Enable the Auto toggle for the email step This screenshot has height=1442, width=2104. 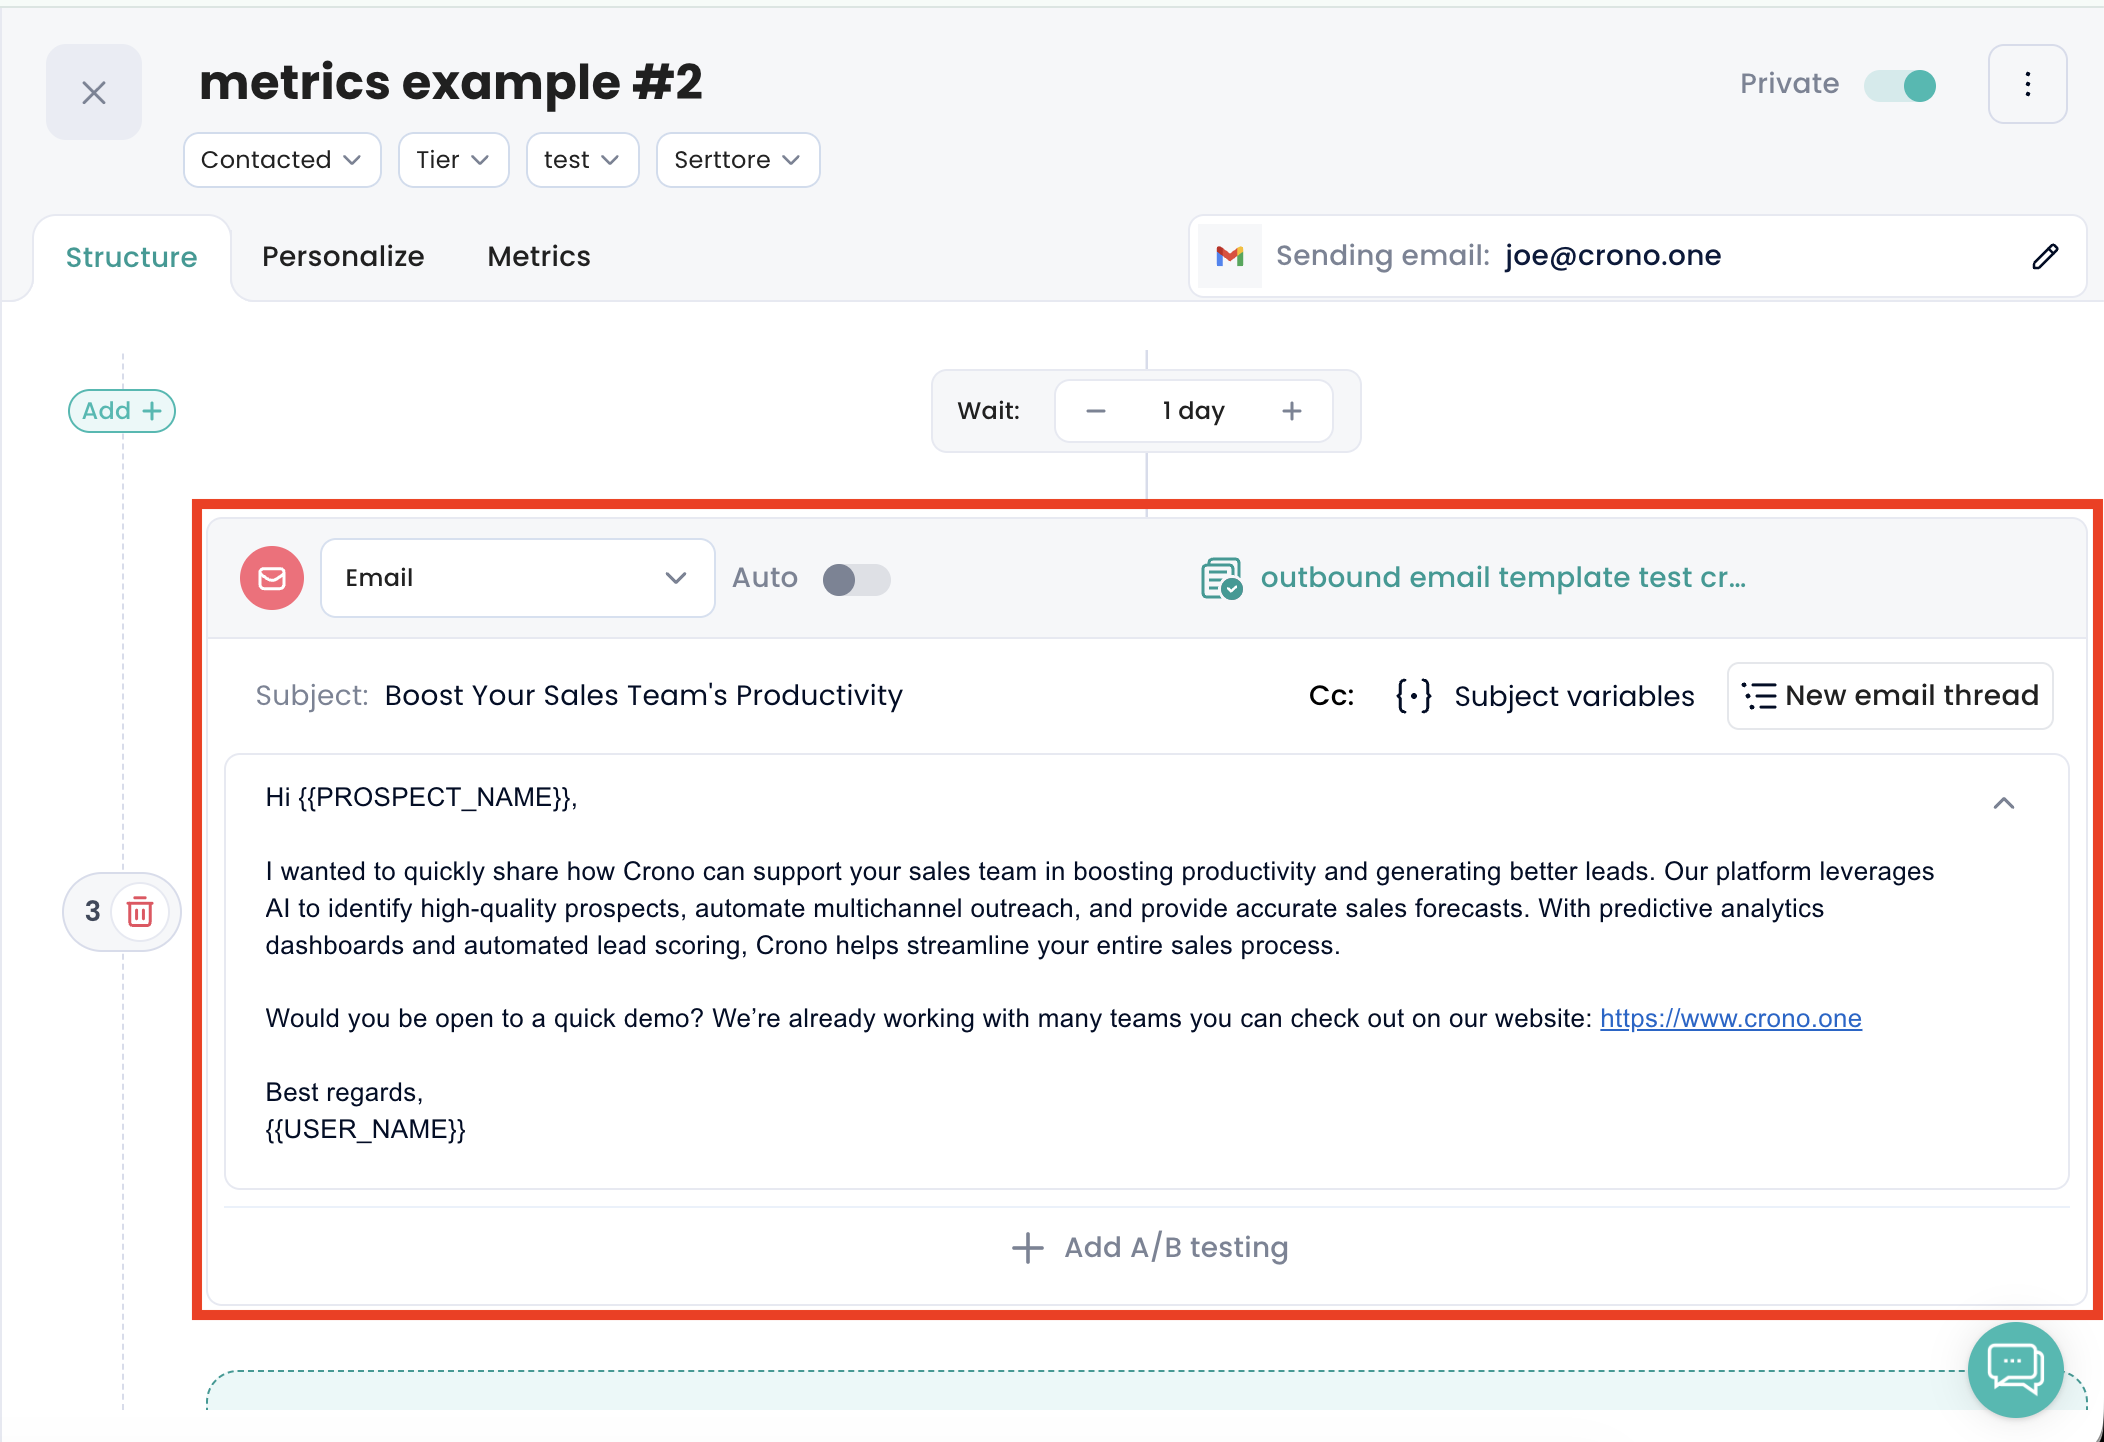[856, 579]
